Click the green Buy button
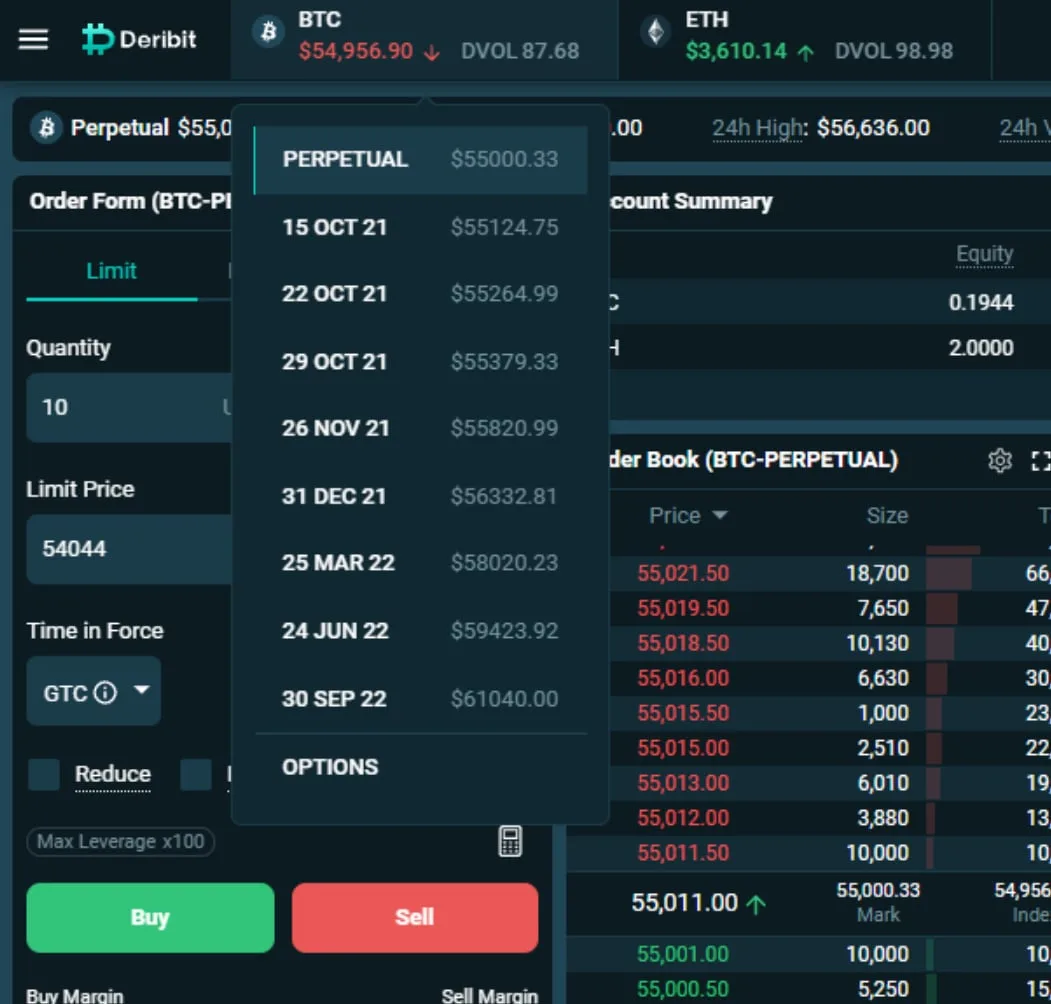 (150, 918)
